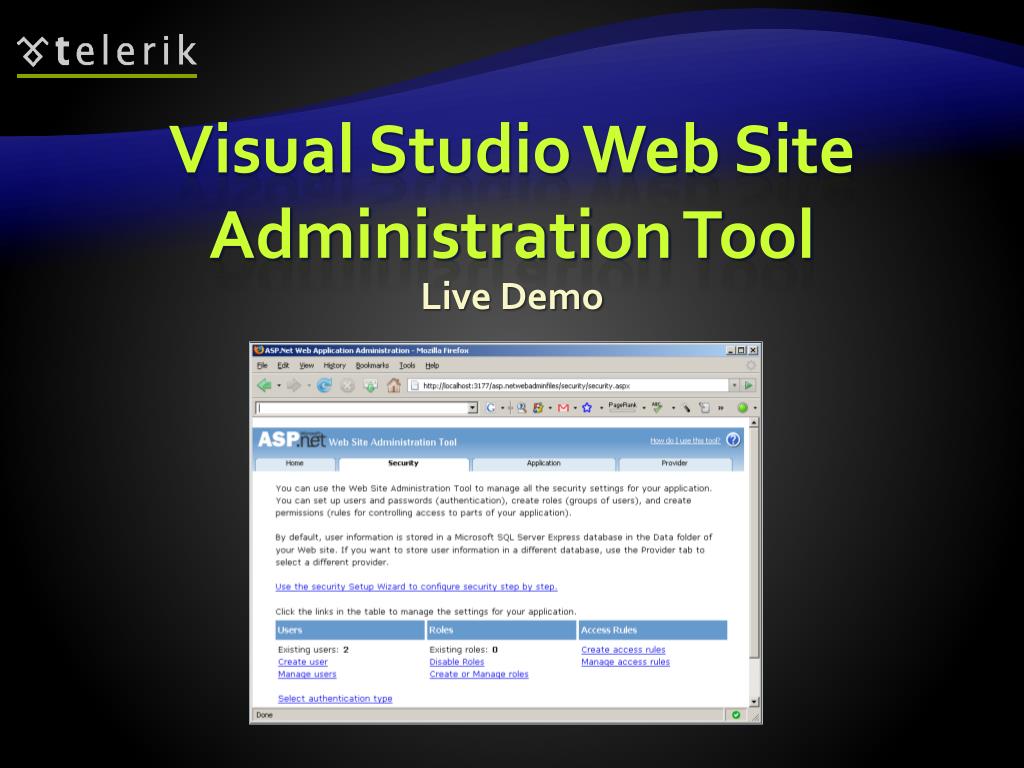Click the AutoFill form icon in Google toolbar
This screenshot has height=768, width=1024.
[x=704, y=408]
